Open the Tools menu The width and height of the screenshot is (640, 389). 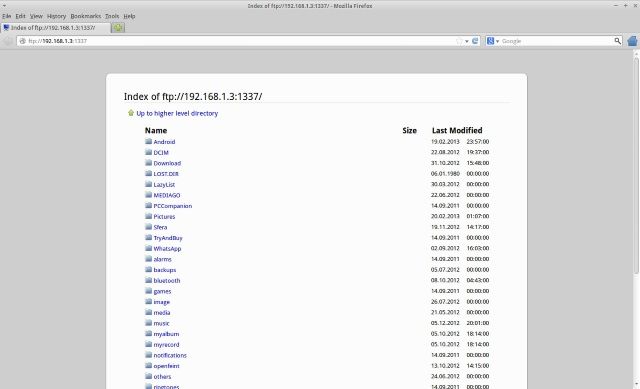click(112, 16)
